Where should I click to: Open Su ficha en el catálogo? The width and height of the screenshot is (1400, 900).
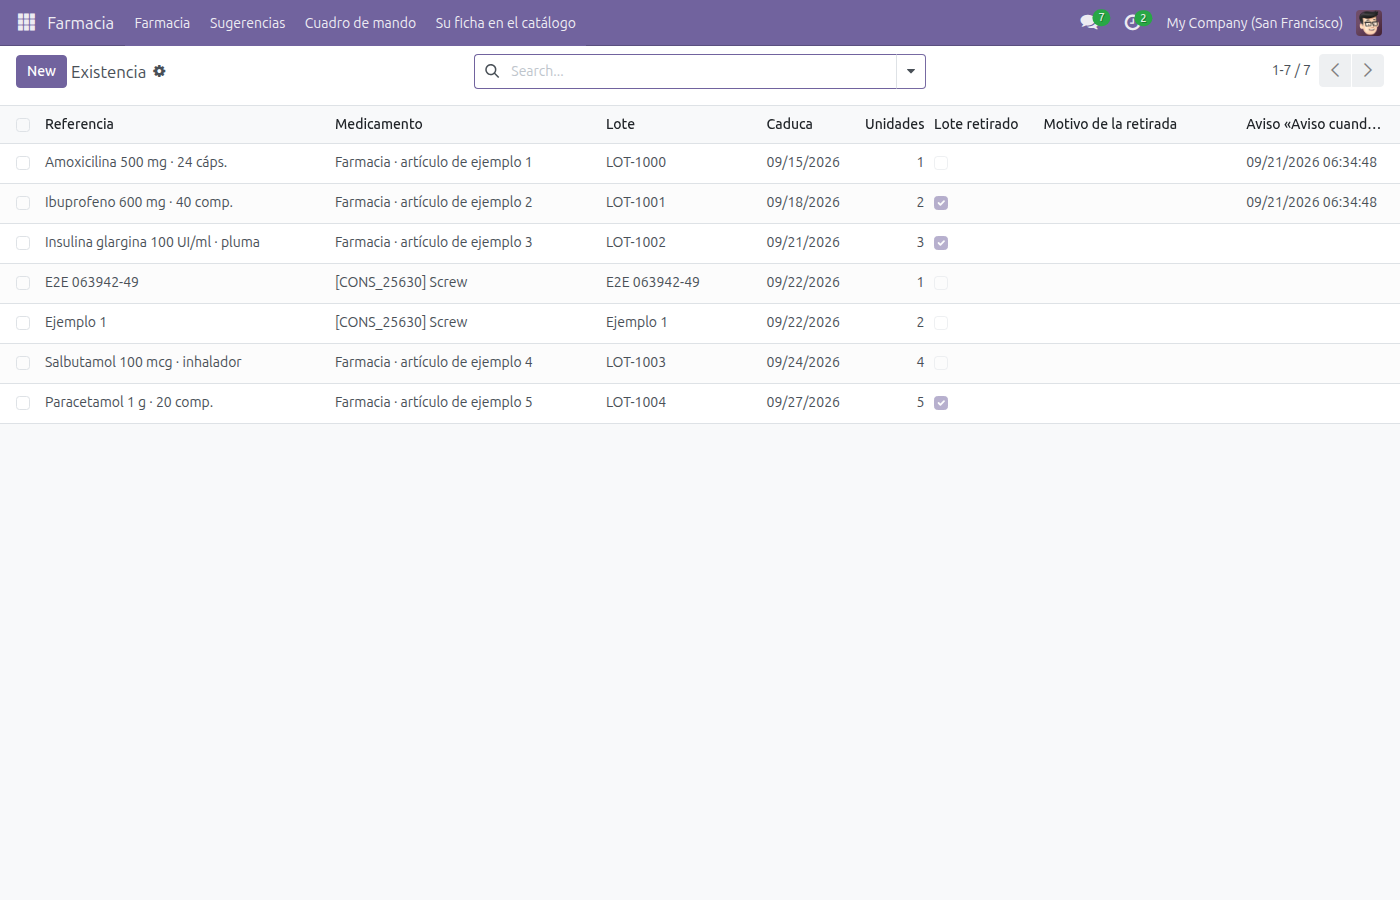click(505, 22)
